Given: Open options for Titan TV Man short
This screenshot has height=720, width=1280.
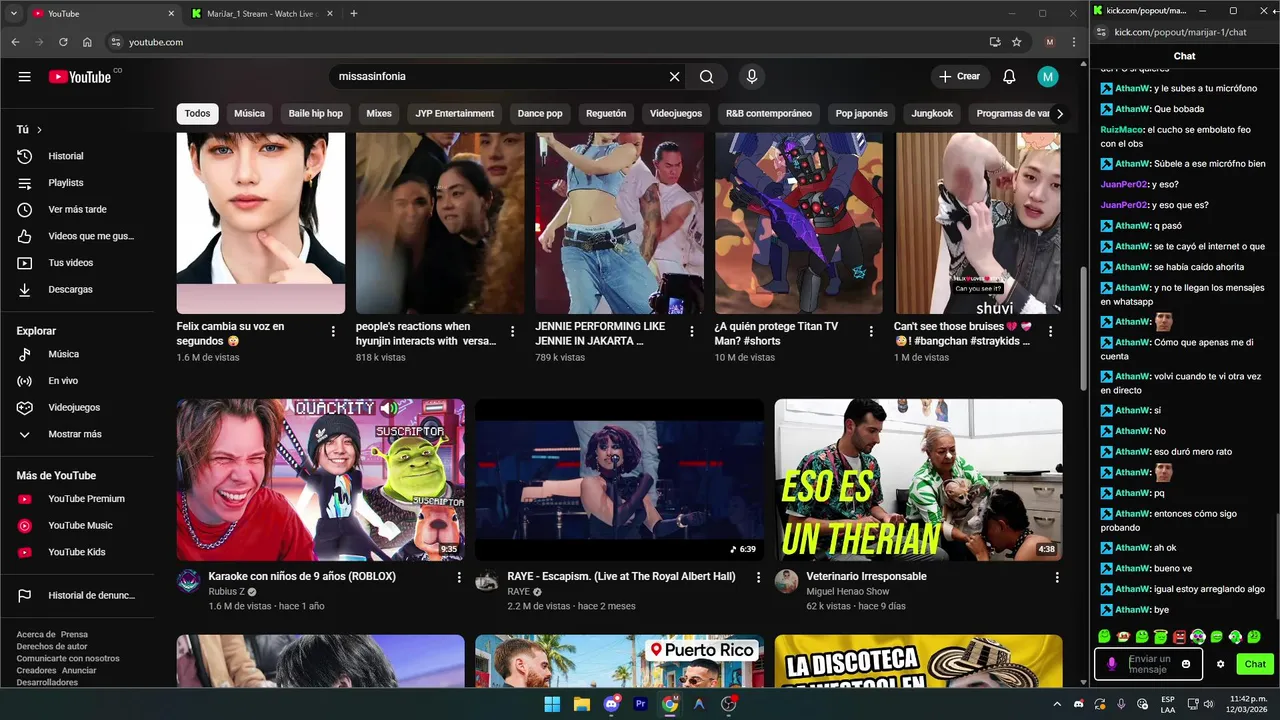Looking at the screenshot, I should [x=871, y=331].
